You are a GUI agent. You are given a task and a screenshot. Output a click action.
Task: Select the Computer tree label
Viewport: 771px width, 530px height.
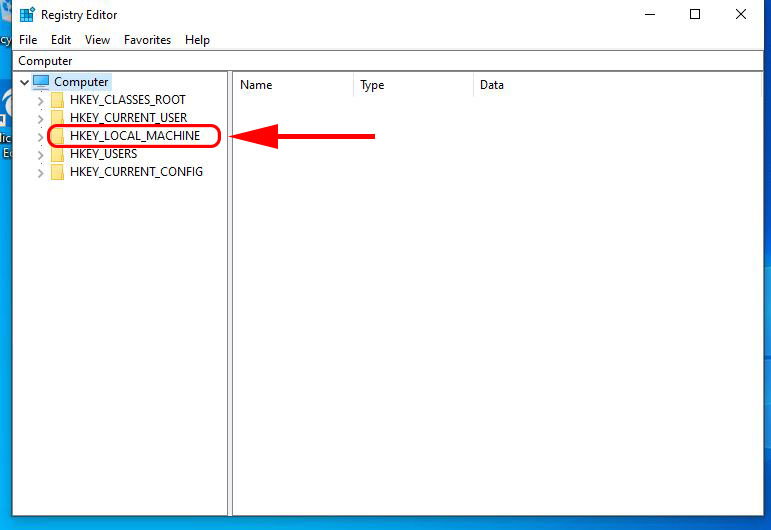pos(81,82)
